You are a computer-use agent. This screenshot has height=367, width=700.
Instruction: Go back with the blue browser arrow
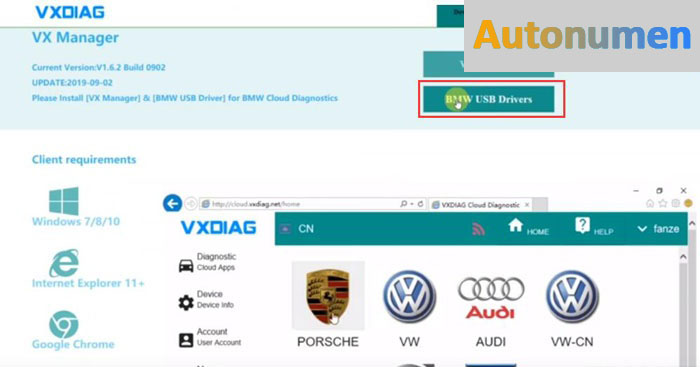172,204
